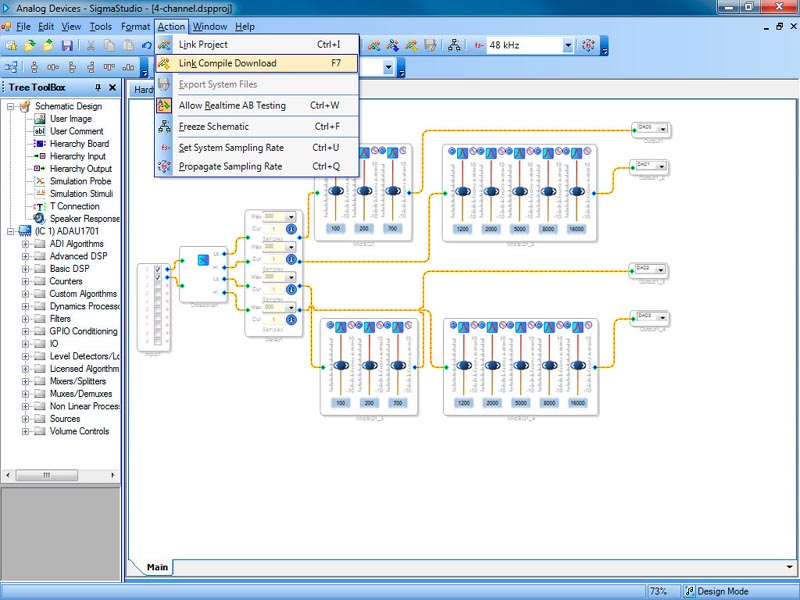Click the Crossover block filter icon
This screenshot has width=800, height=600.
coord(203,260)
